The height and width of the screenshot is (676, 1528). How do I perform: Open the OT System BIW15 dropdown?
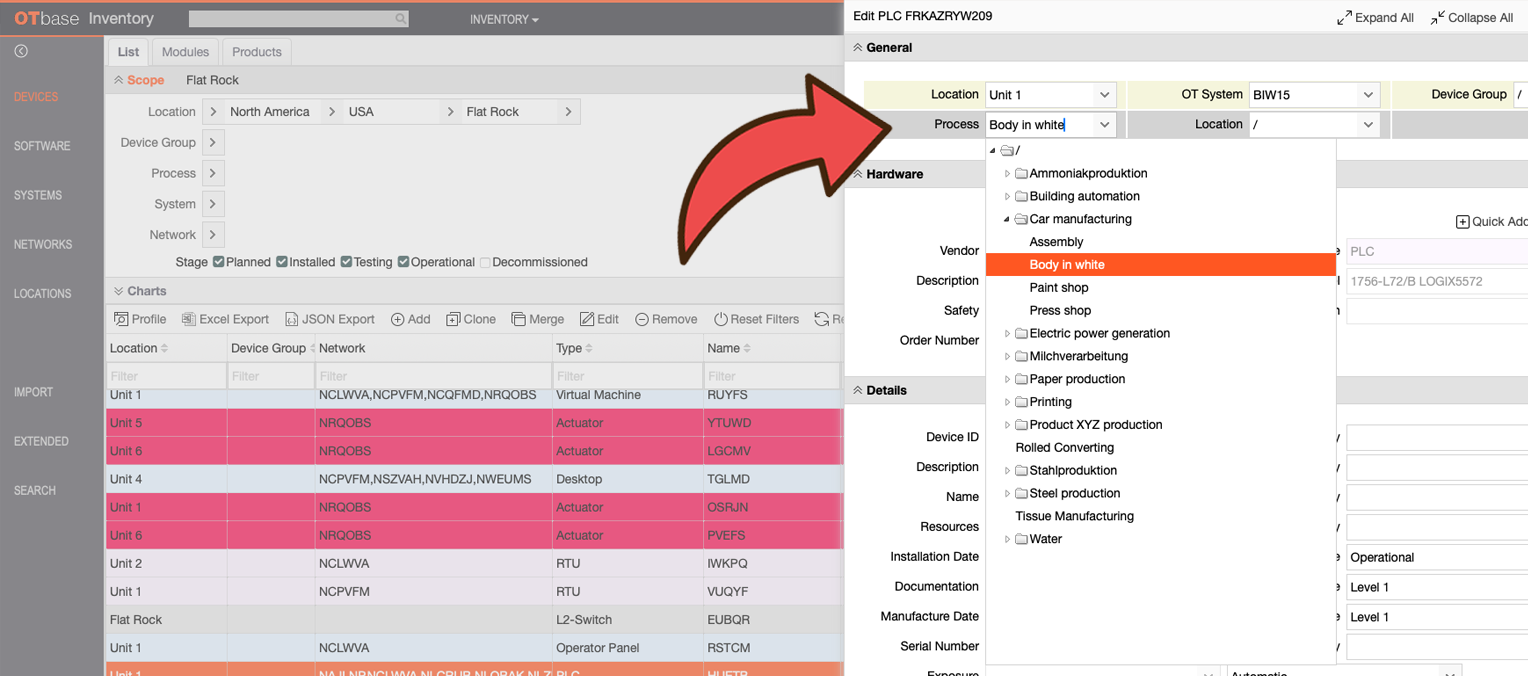[1368, 95]
